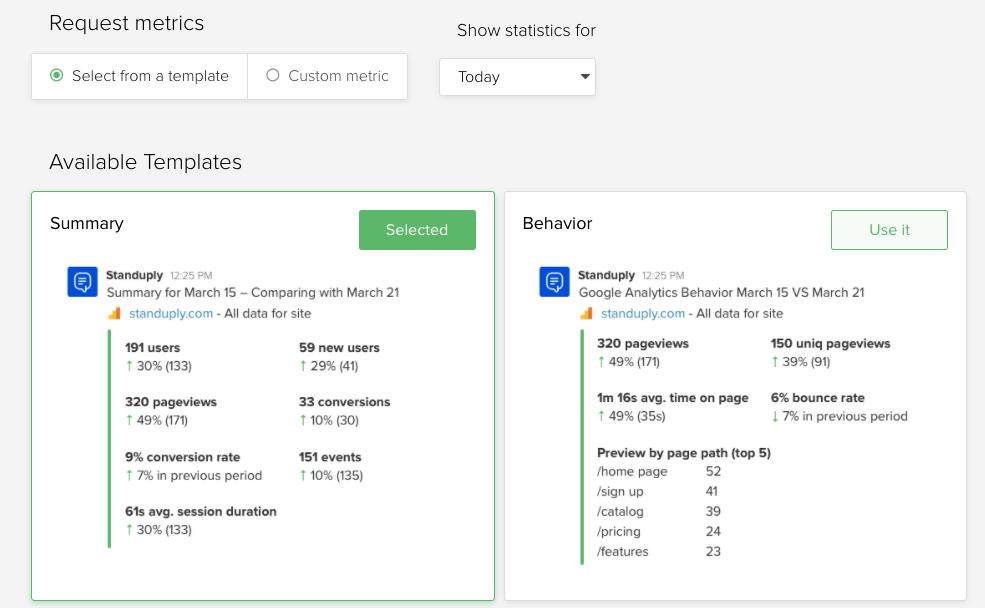Click Standuply avatar icon in Summary card
This screenshot has height=608, width=985.
82,282
